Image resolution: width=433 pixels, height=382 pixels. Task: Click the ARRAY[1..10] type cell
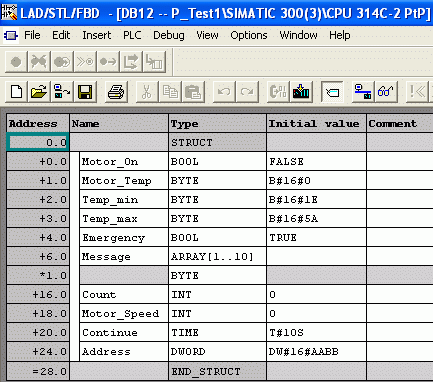point(218,257)
